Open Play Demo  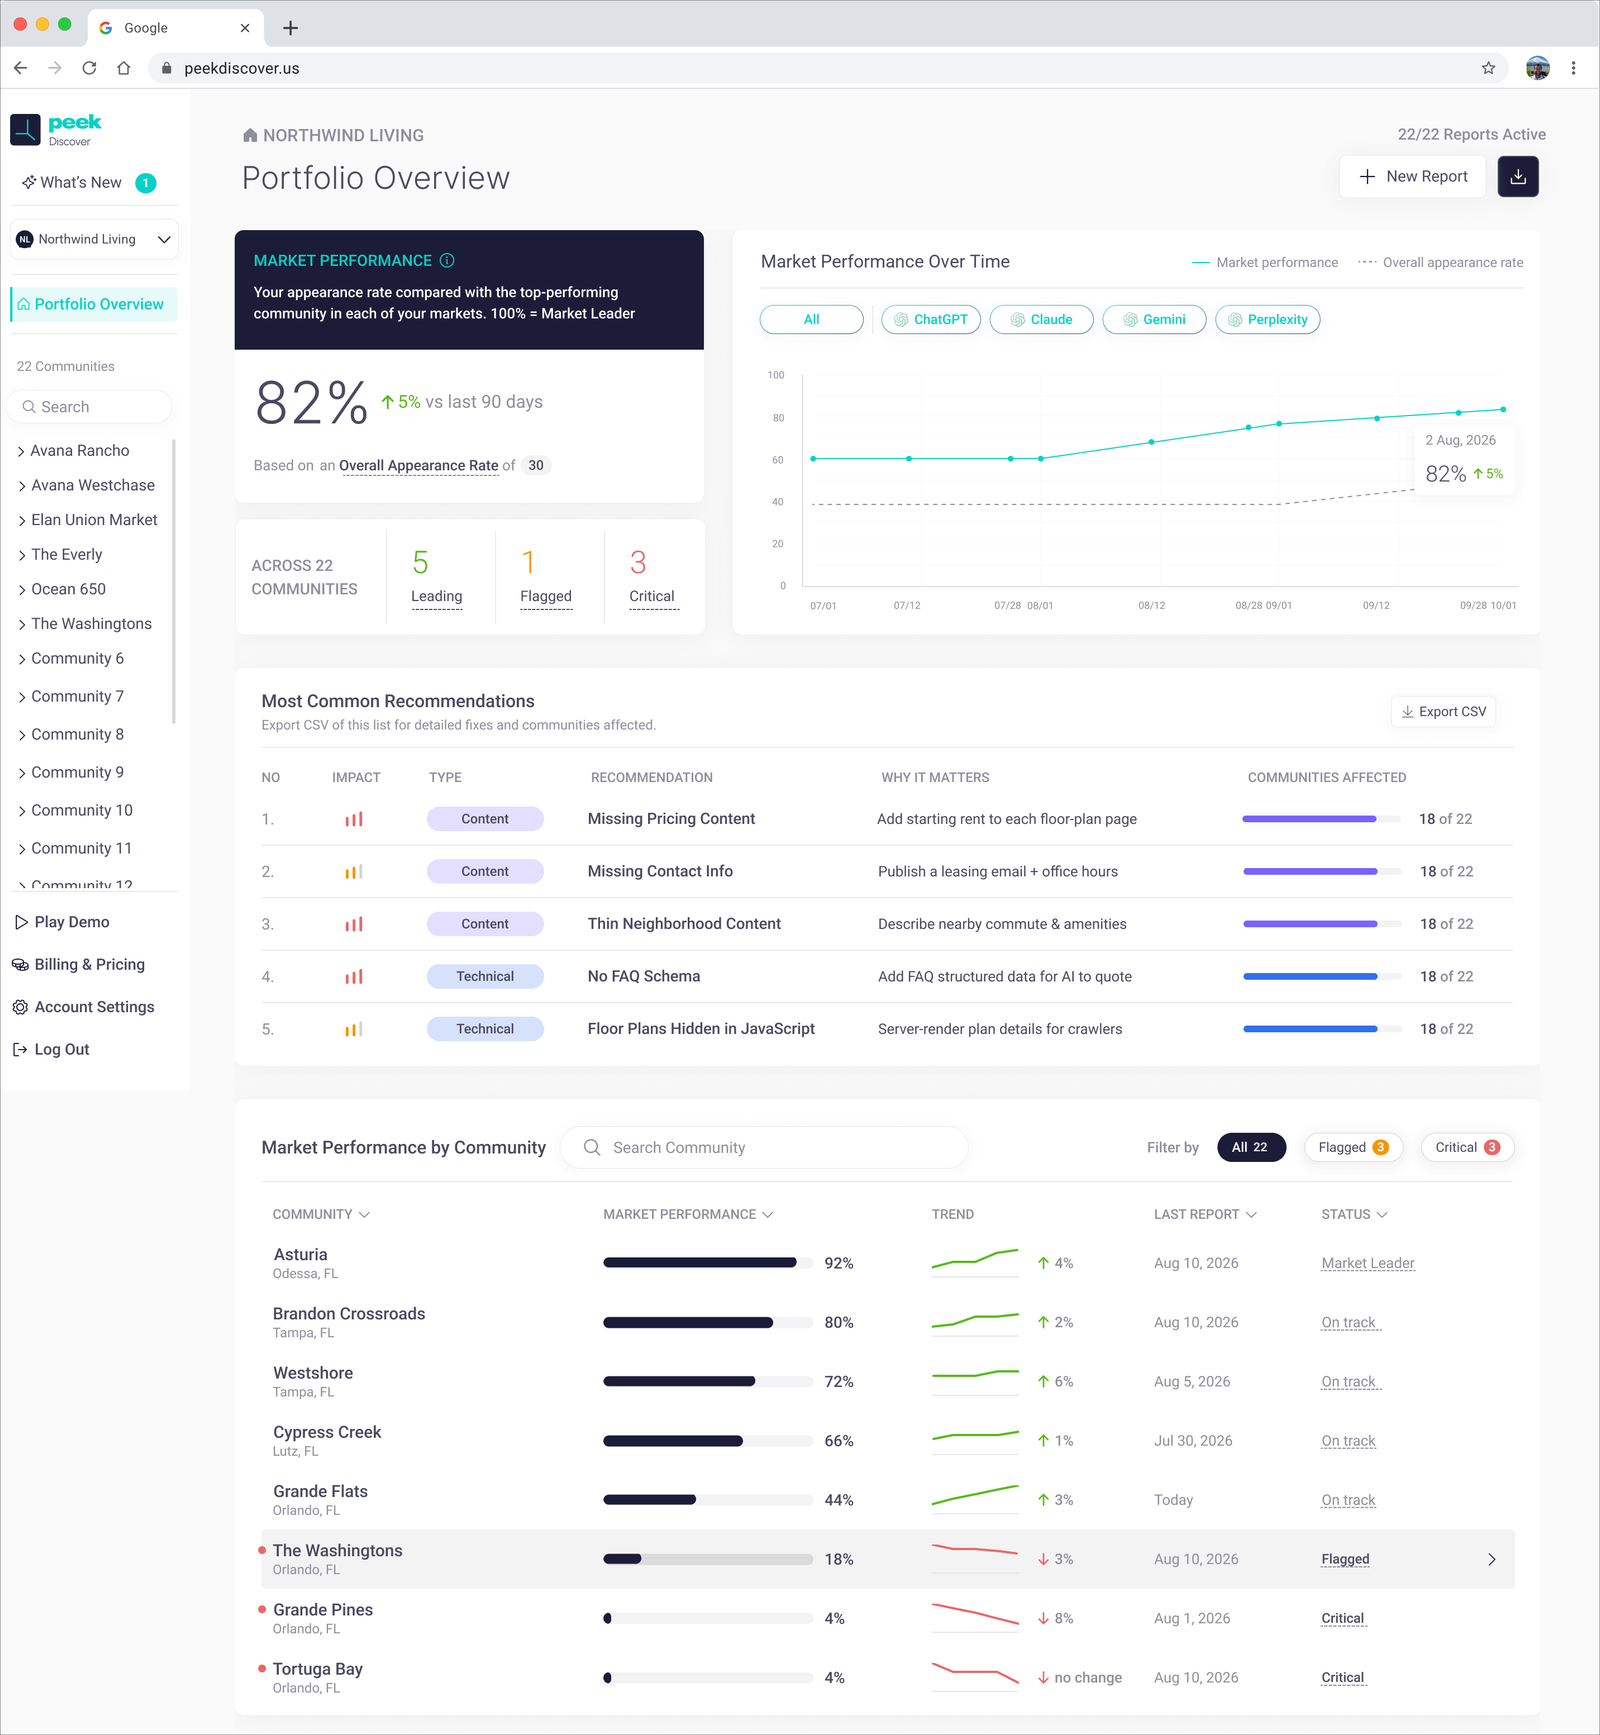(x=62, y=922)
